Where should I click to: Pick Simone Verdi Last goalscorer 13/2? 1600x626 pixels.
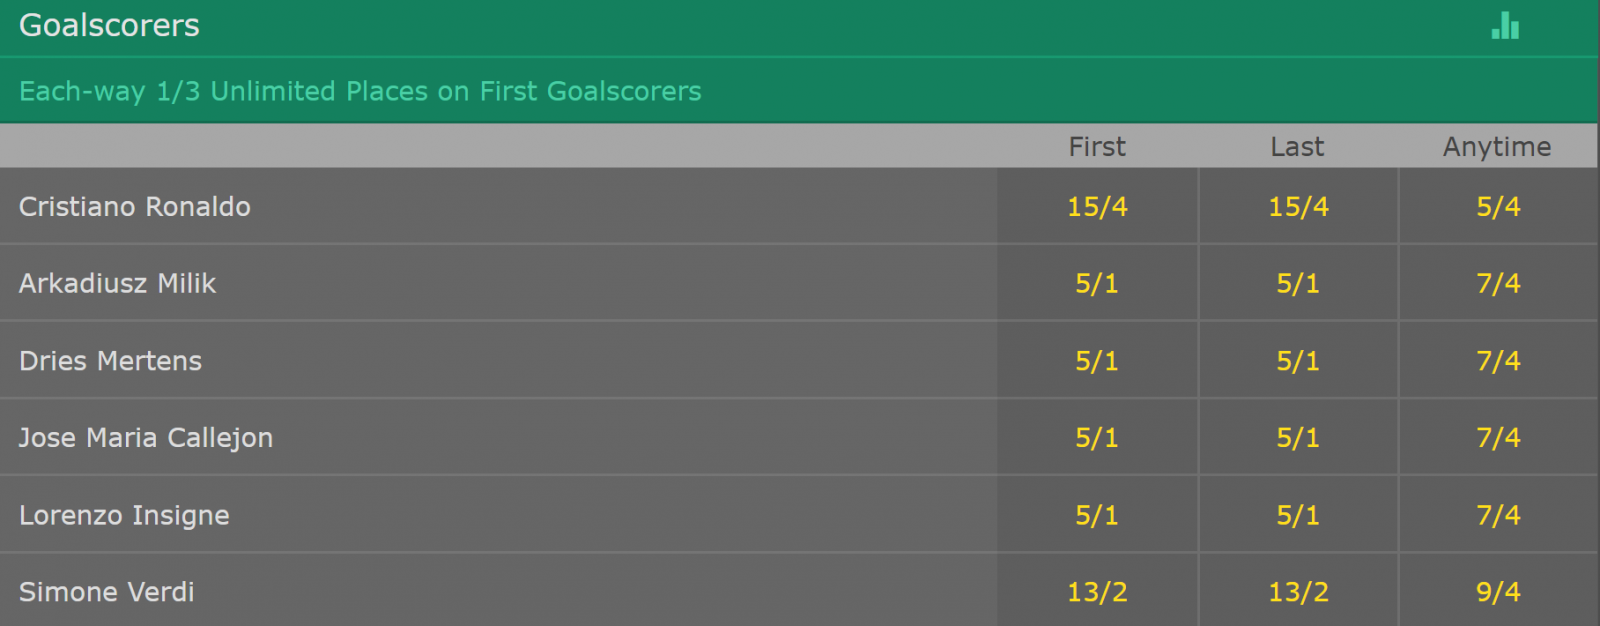(x=1298, y=591)
